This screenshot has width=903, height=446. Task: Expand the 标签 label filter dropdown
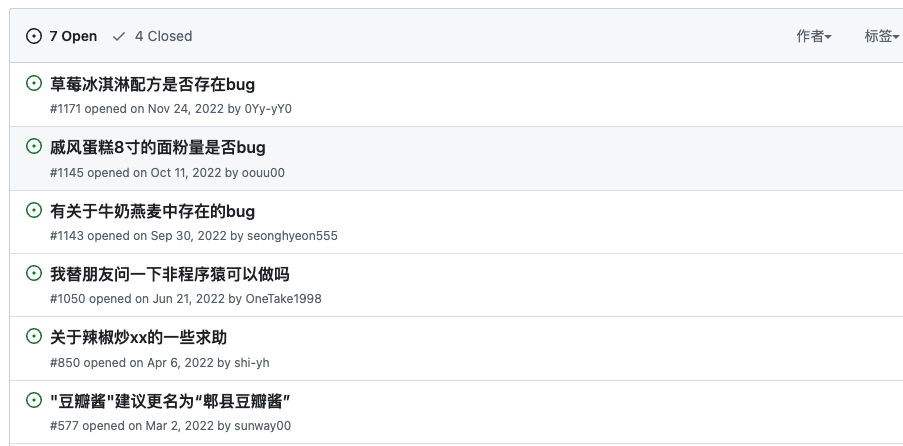point(881,36)
